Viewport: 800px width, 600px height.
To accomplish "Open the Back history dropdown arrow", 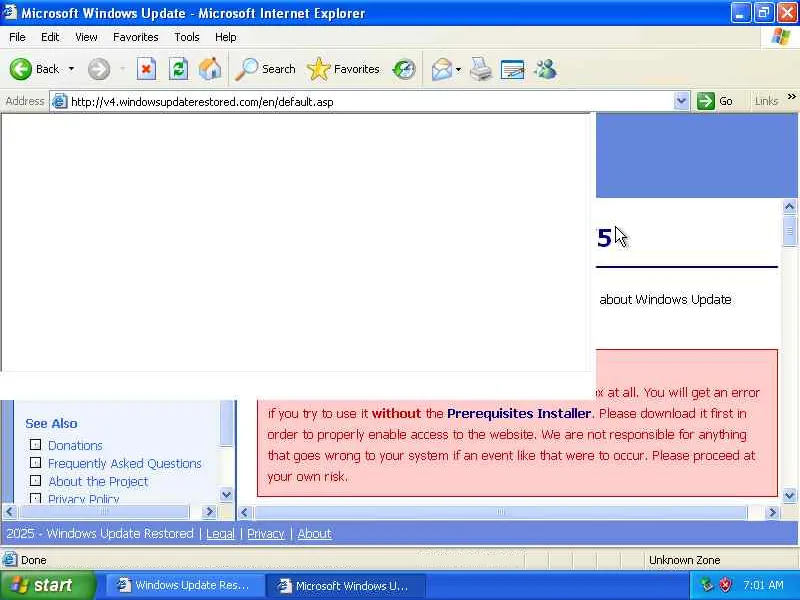I will (71, 69).
